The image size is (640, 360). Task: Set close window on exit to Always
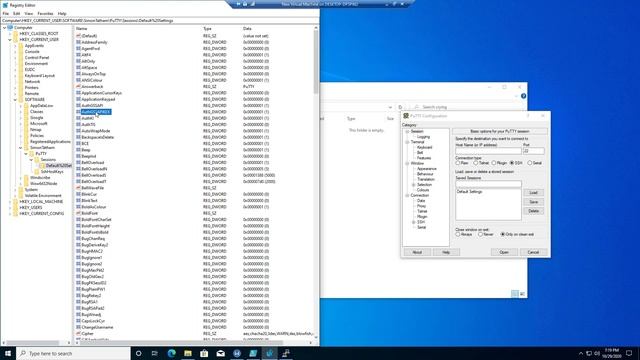(x=458, y=235)
